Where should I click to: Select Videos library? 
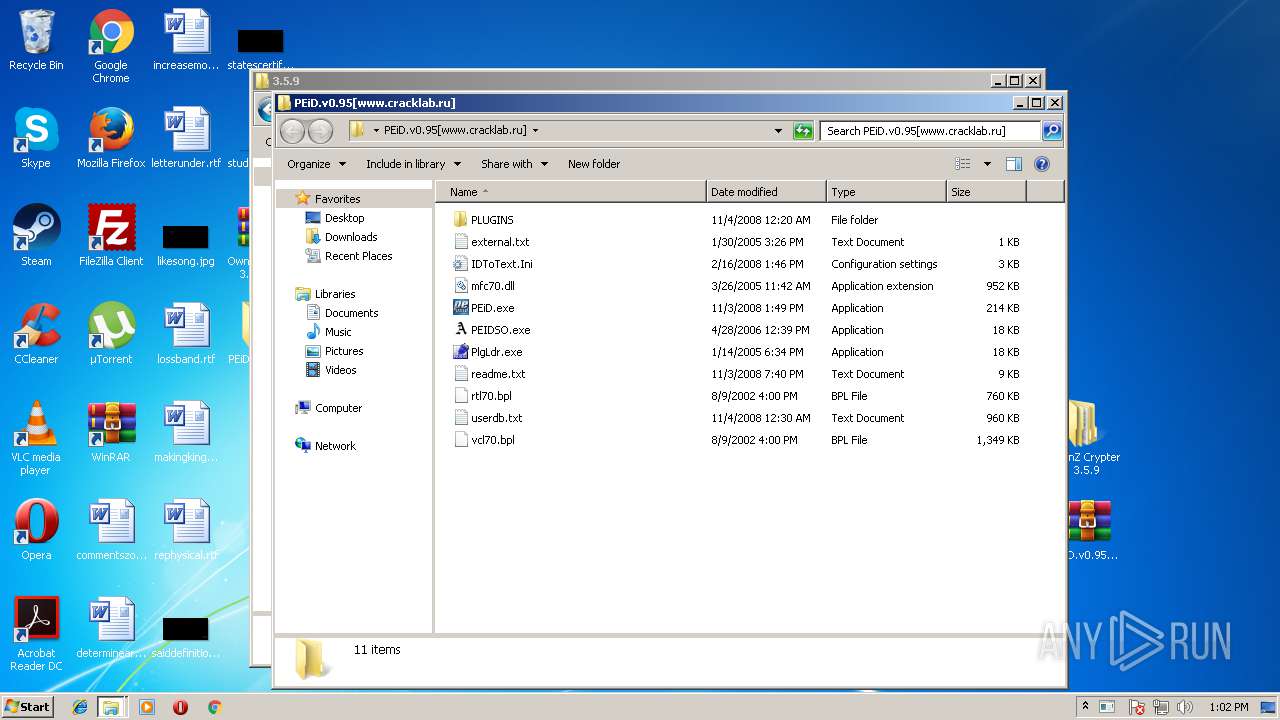[340, 370]
